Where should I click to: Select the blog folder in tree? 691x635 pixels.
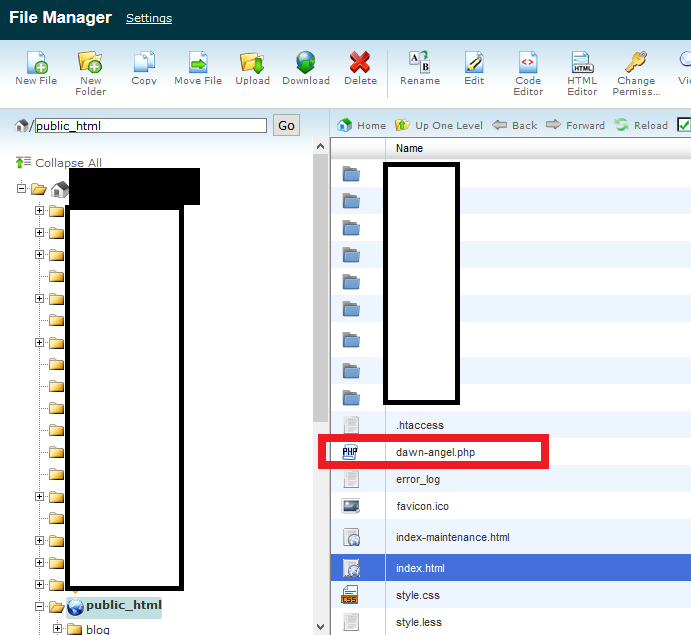[98, 629]
